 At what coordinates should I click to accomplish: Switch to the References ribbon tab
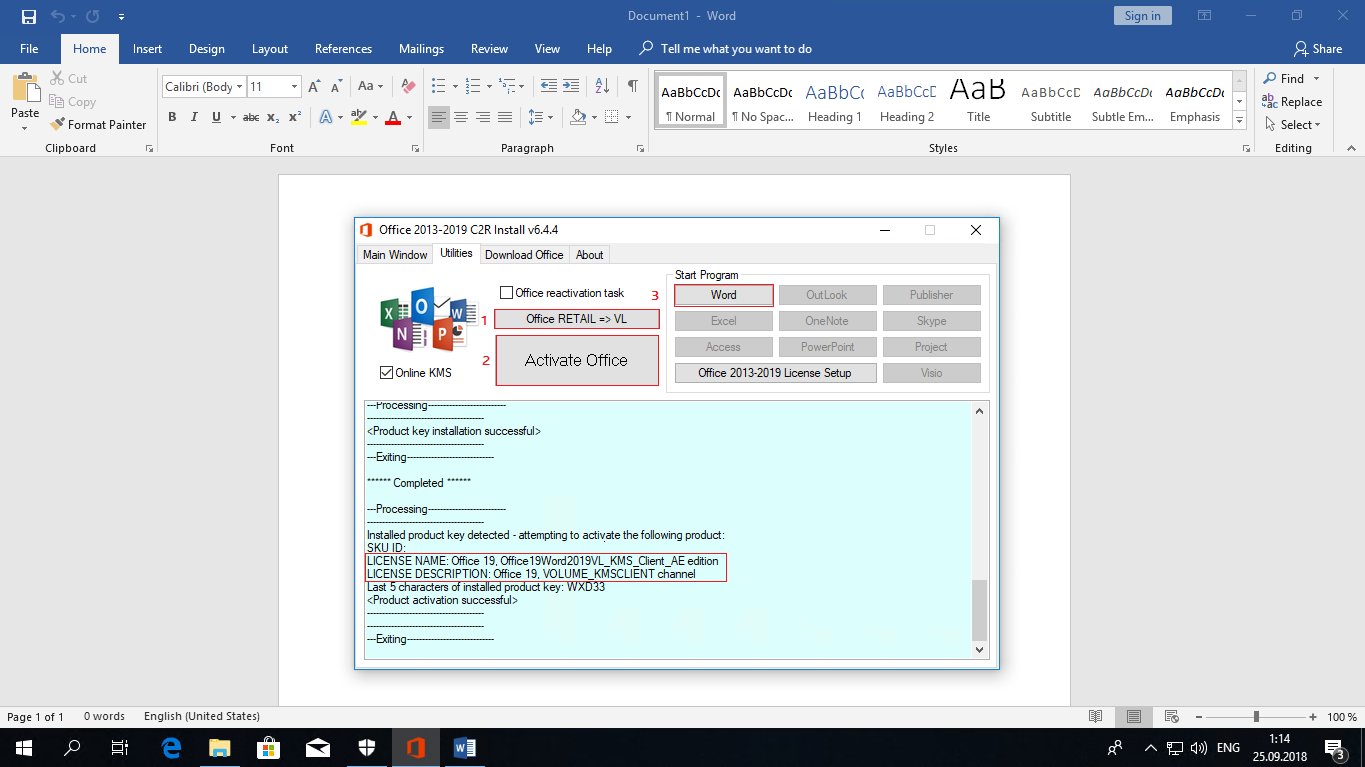point(343,49)
